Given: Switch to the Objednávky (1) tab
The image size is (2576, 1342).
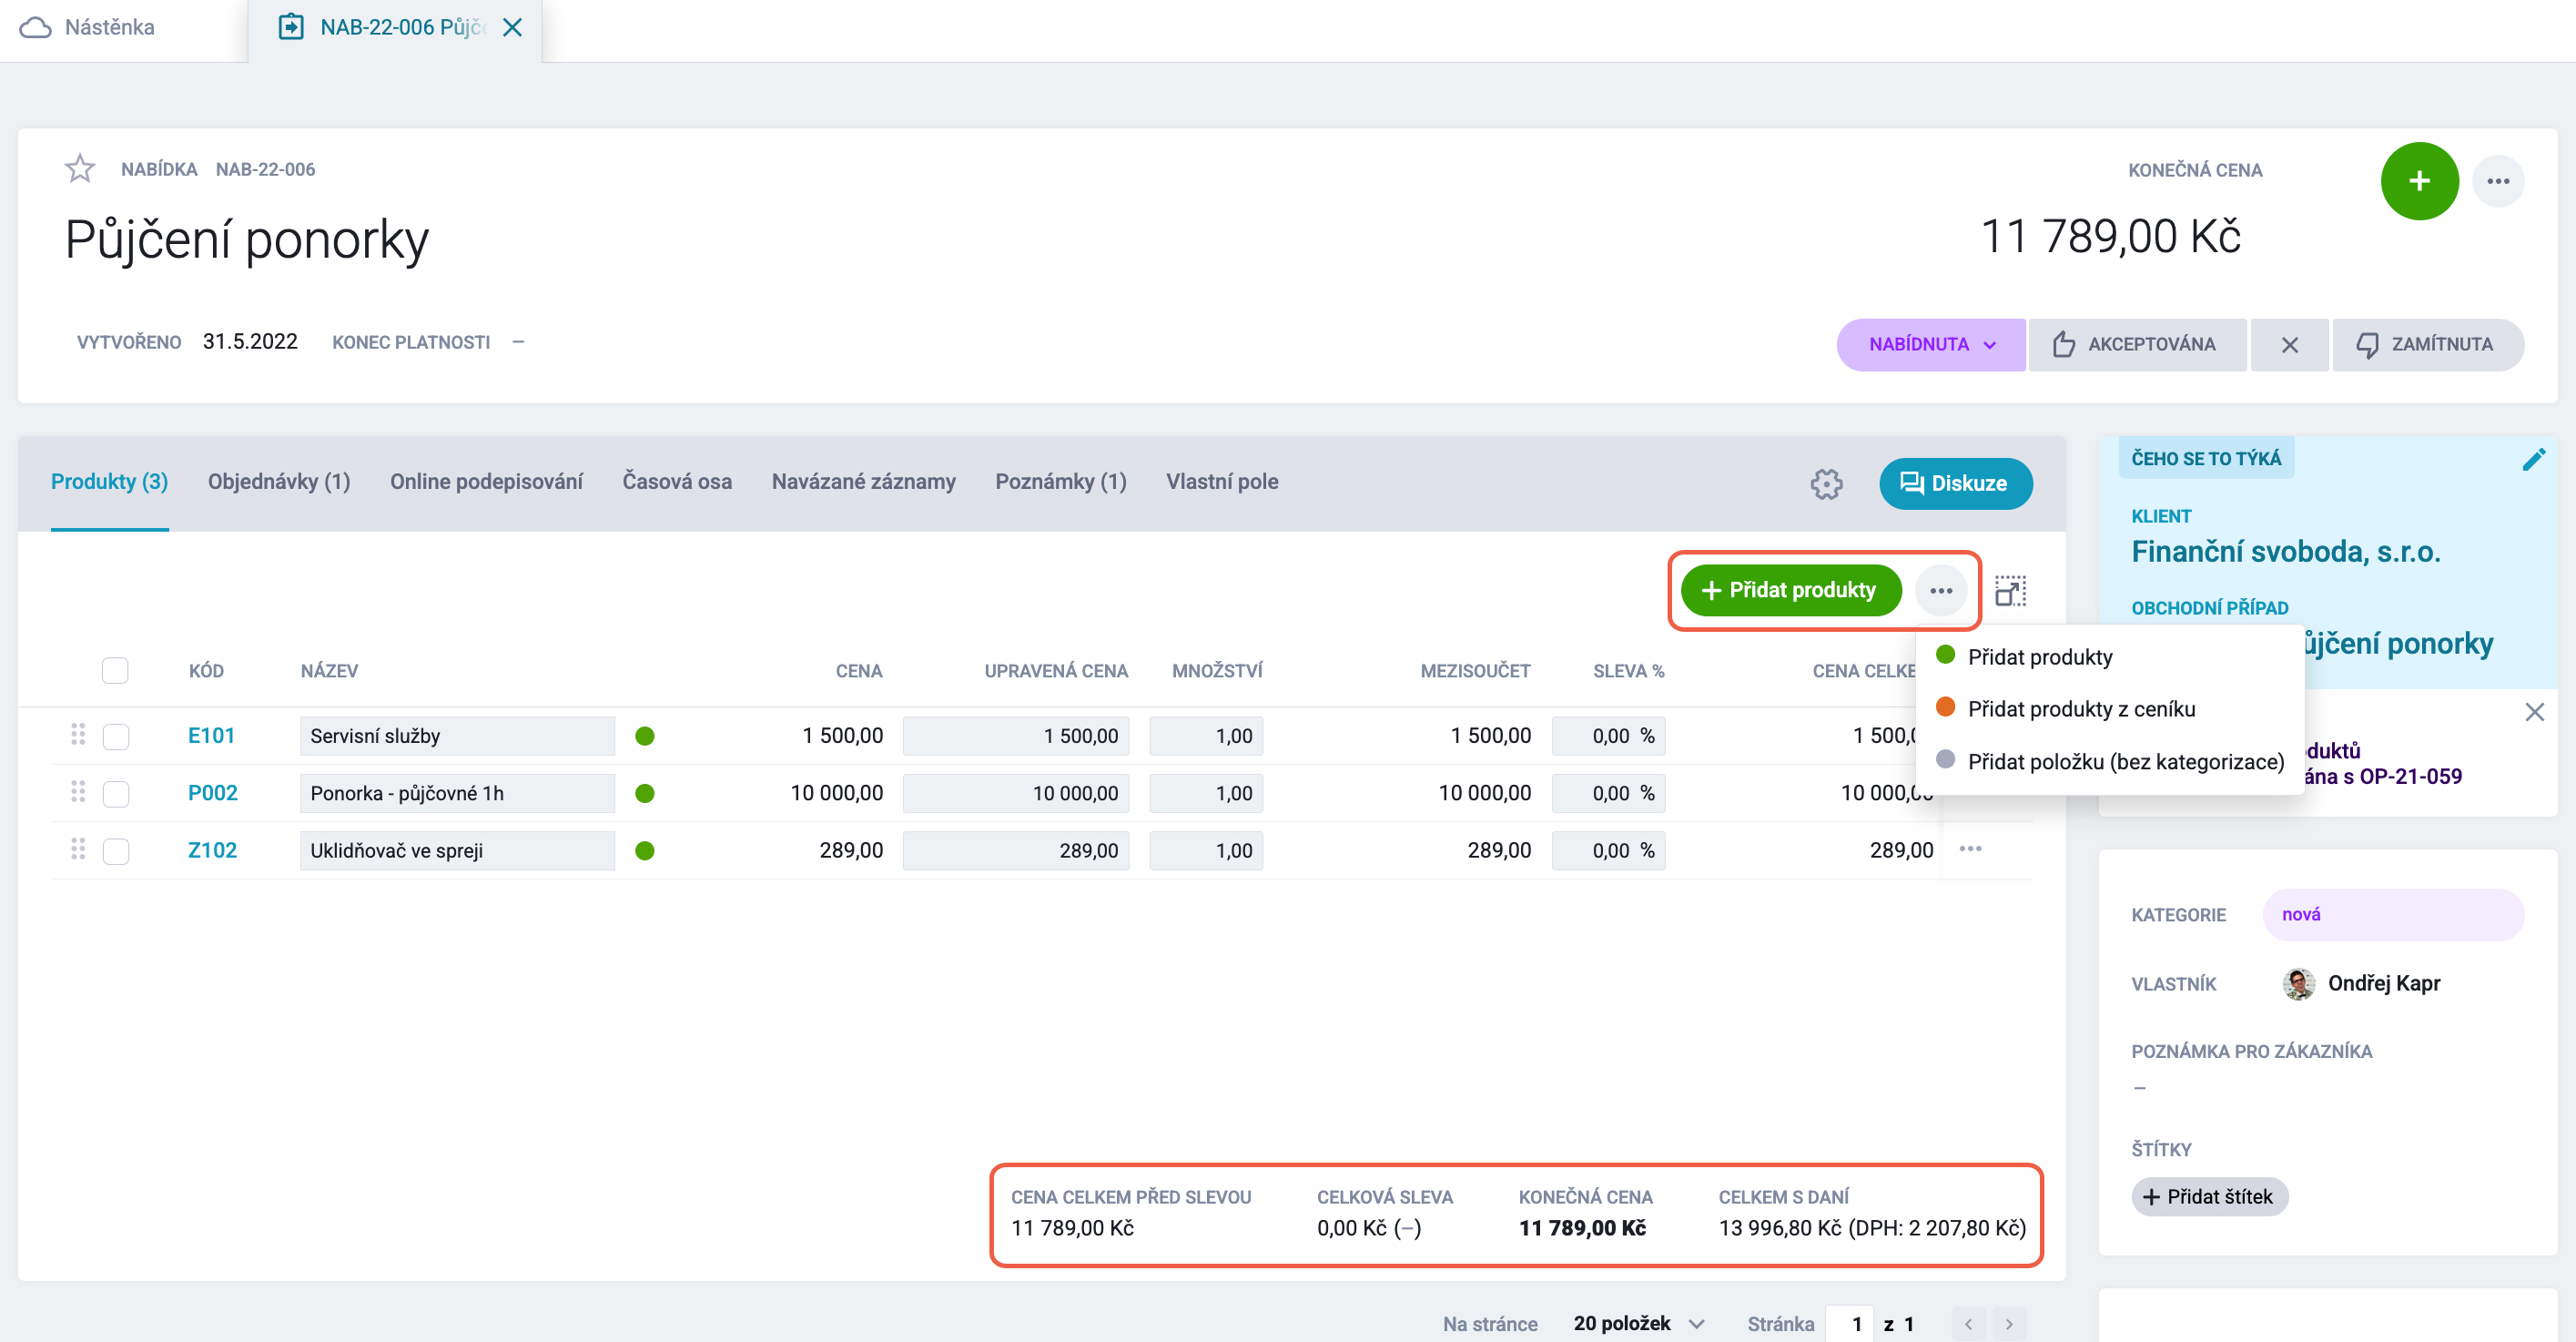Looking at the screenshot, I should (x=279, y=482).
